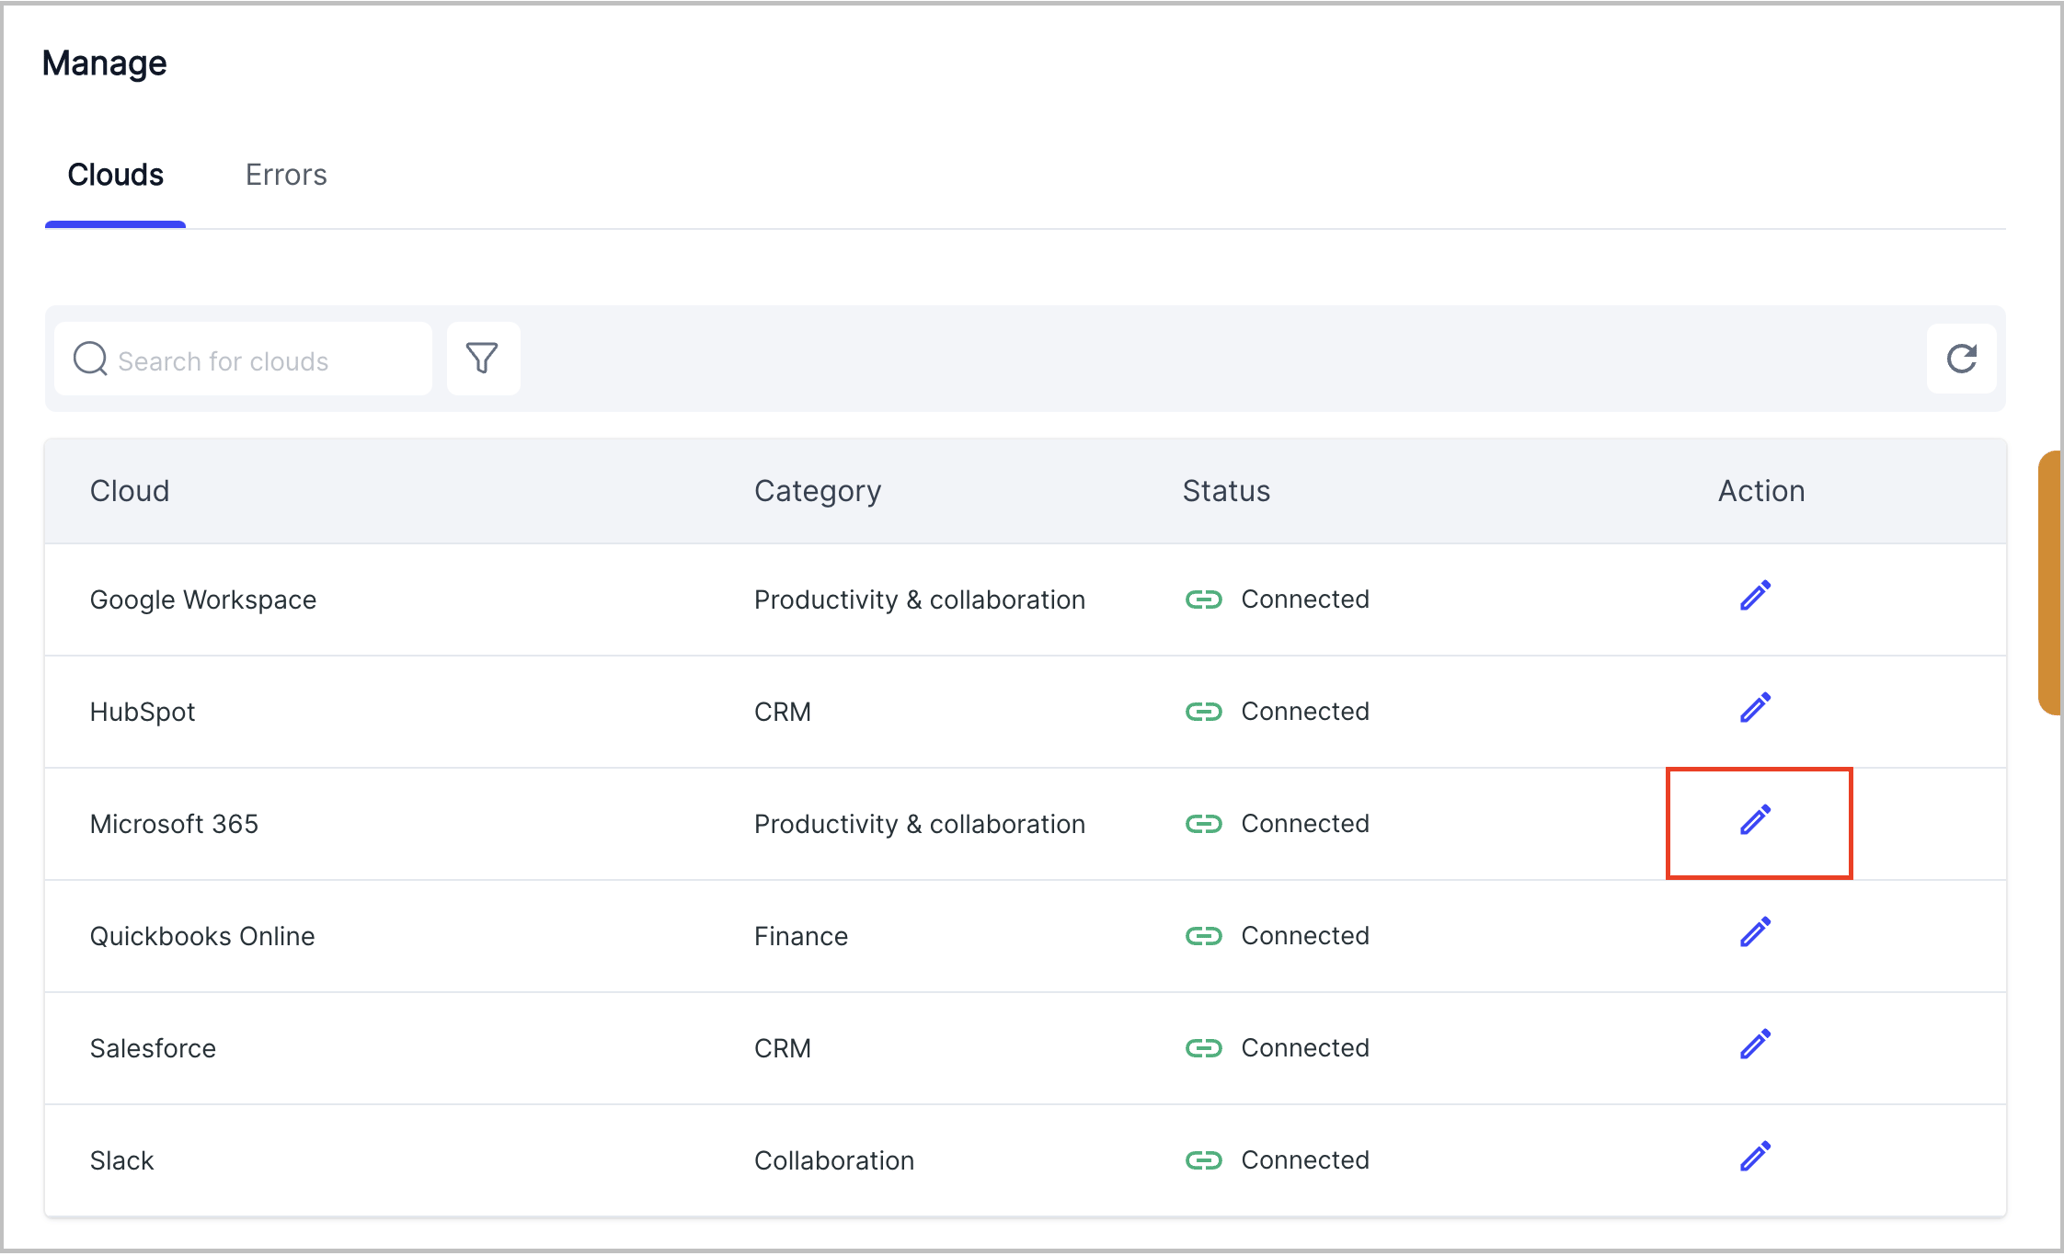
Task: Edit the Quickbooks Online connection
Action: [1756, 933]
